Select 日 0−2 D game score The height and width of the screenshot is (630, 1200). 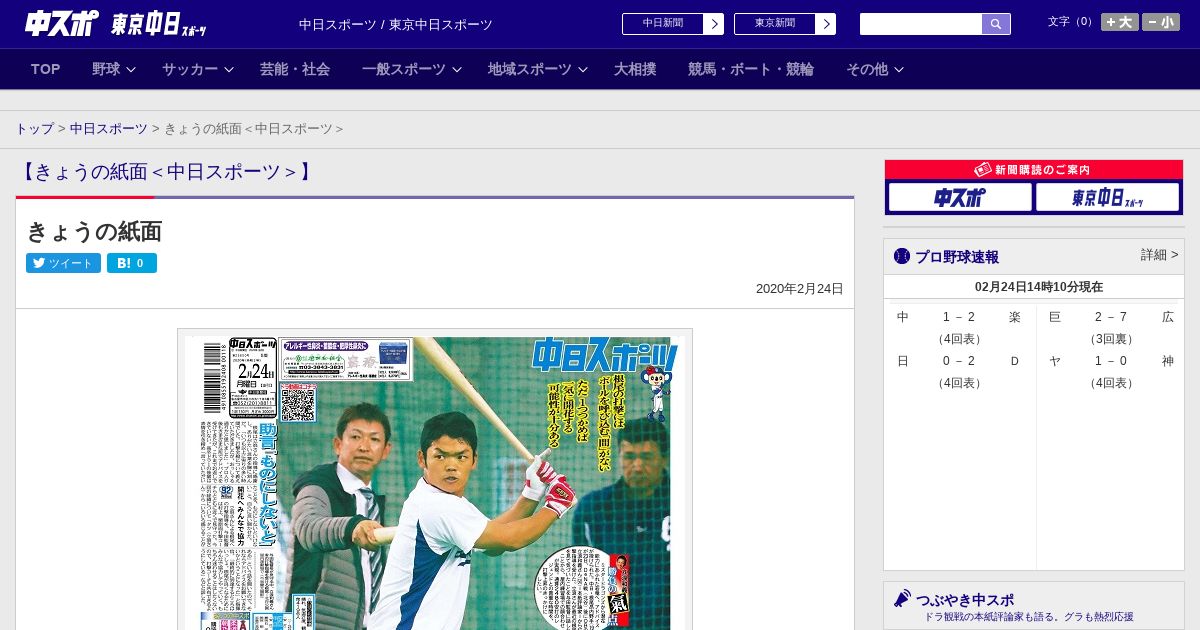pos(958,361)
